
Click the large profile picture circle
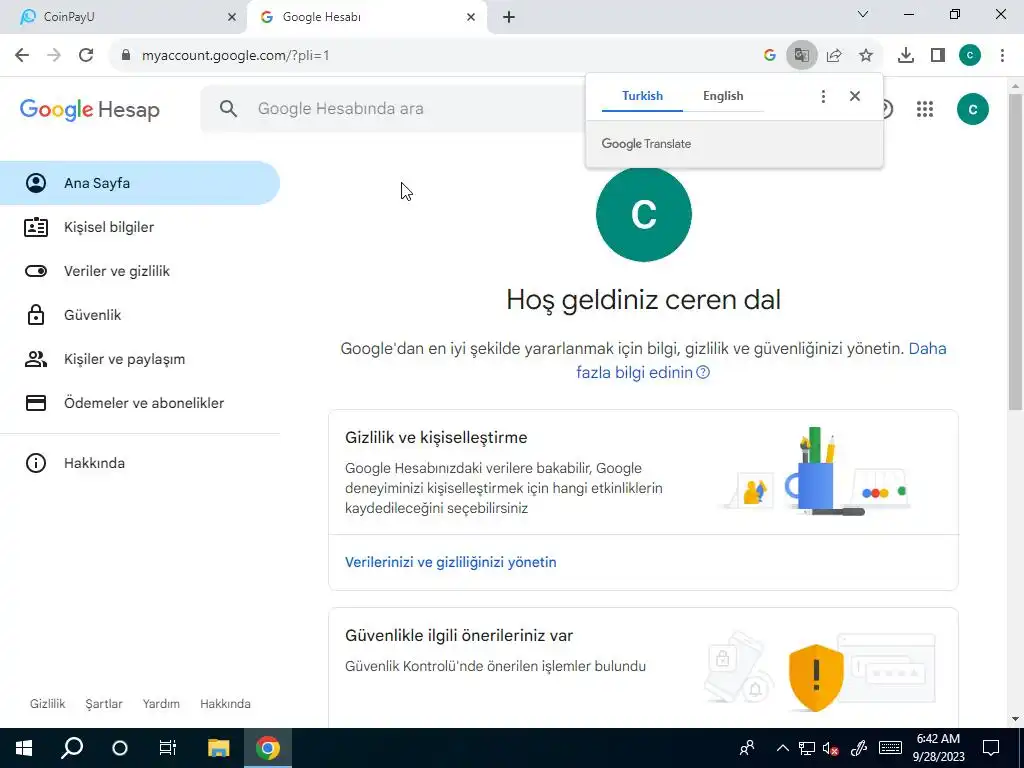(643, 214)
